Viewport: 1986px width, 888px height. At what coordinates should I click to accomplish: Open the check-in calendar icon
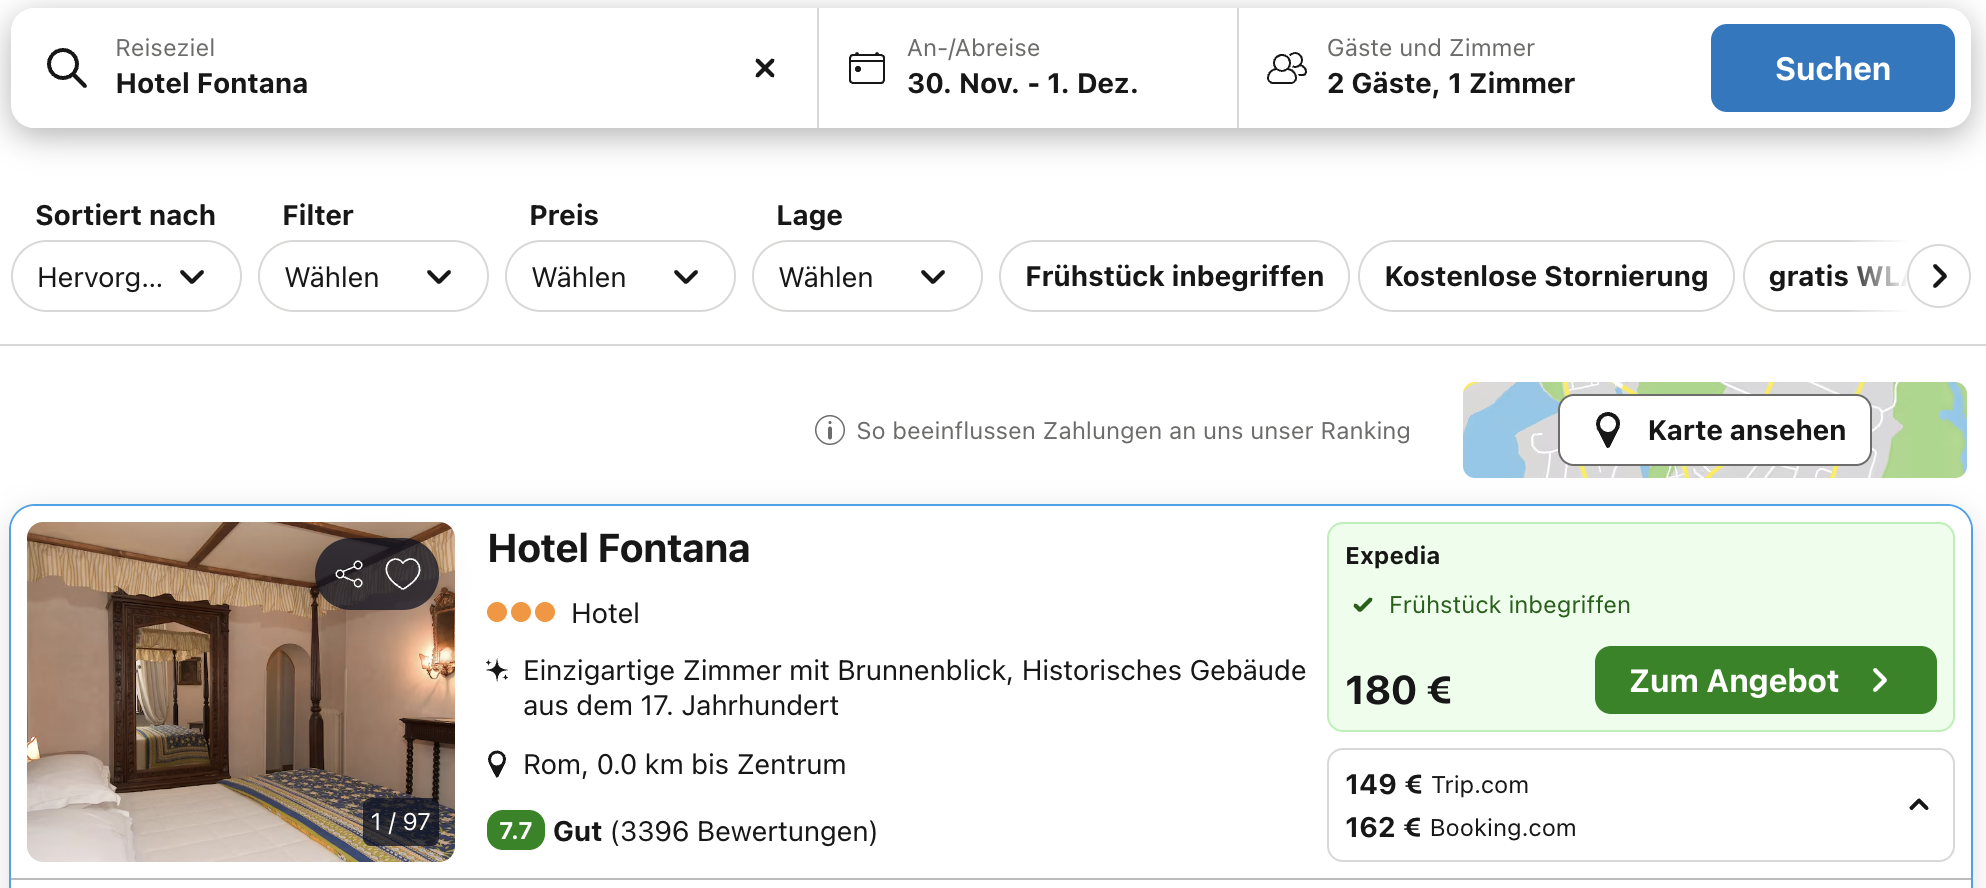point(866,68)
